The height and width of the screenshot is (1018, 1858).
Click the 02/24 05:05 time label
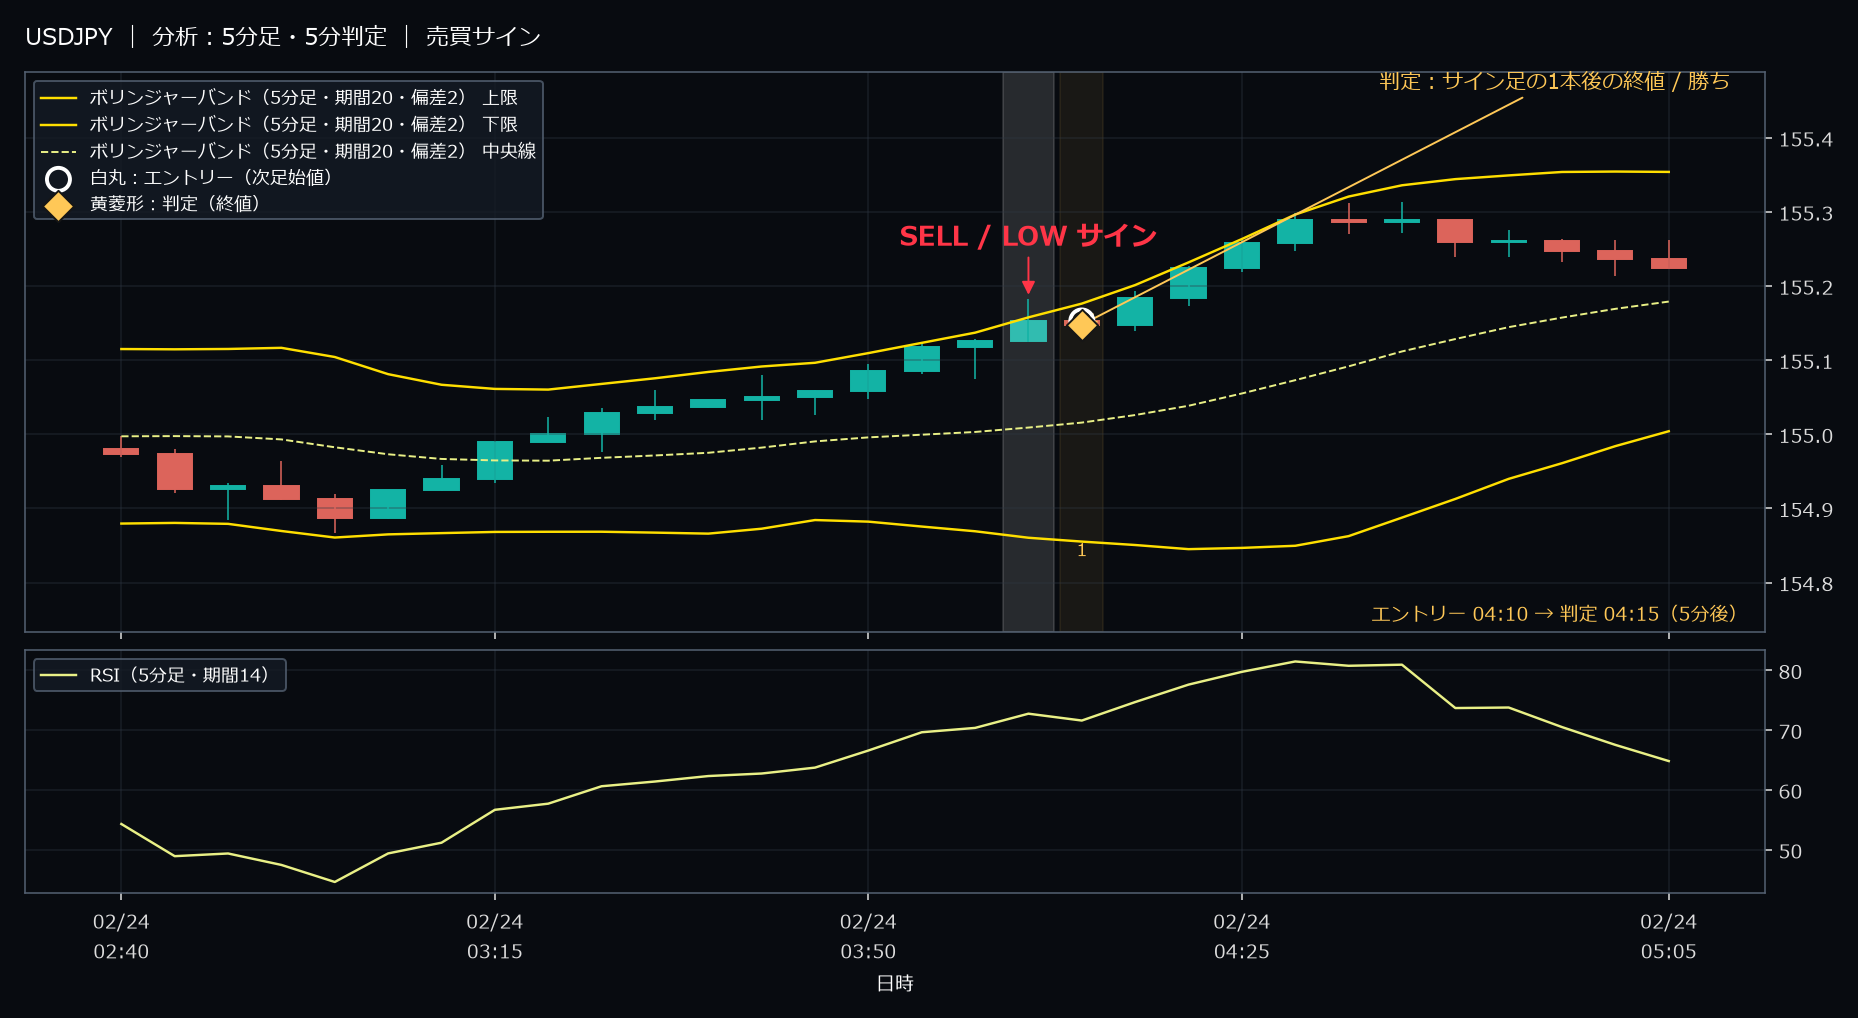click(x=1669, y=937)
